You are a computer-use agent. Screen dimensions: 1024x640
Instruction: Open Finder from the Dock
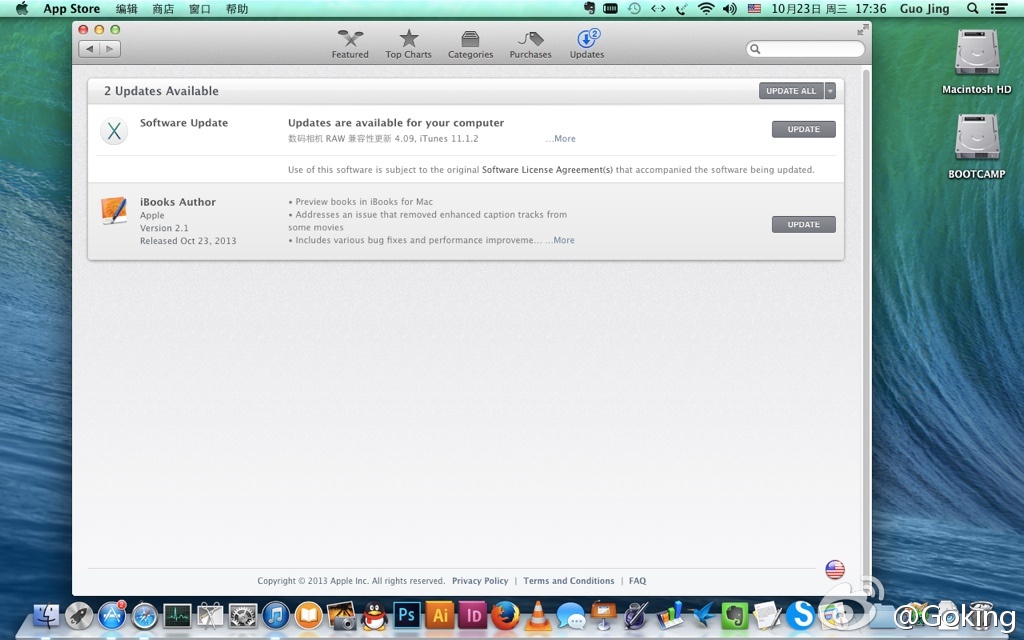tap(46, 616)
